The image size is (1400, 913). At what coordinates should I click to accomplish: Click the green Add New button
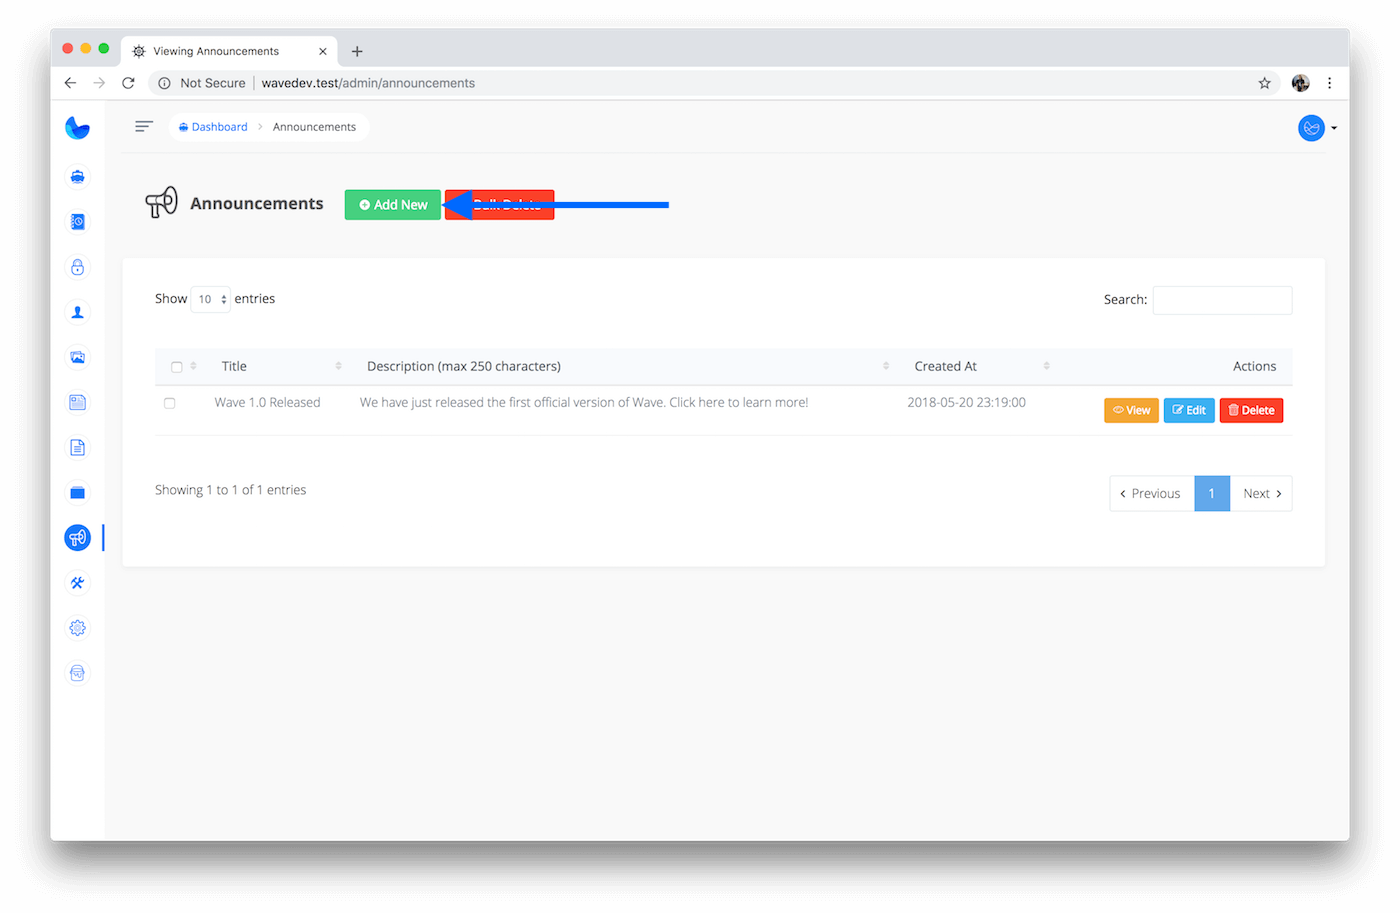(392, 205)
